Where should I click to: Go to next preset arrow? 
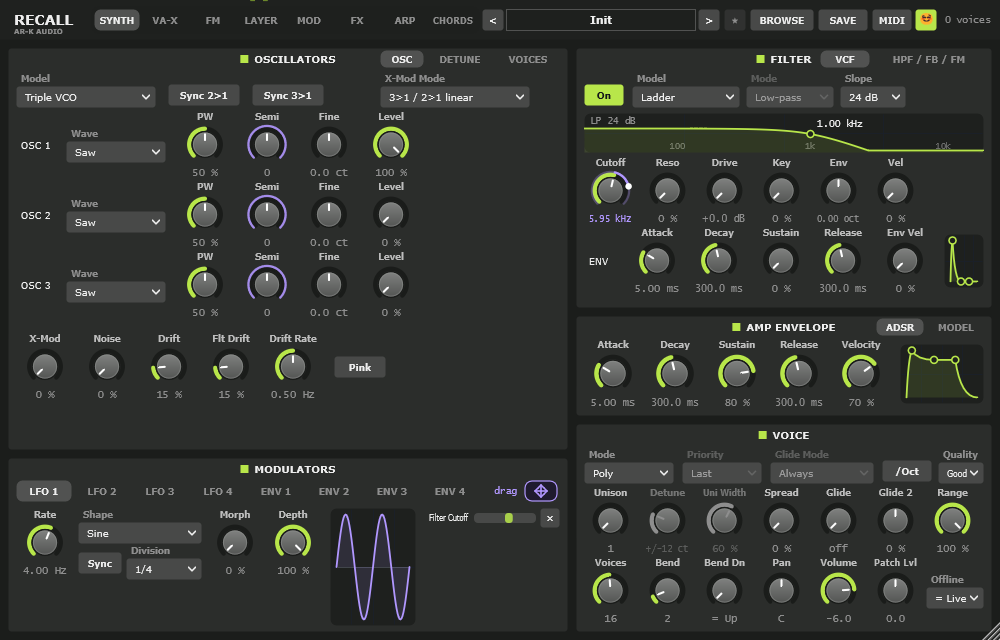coord(709,20)
